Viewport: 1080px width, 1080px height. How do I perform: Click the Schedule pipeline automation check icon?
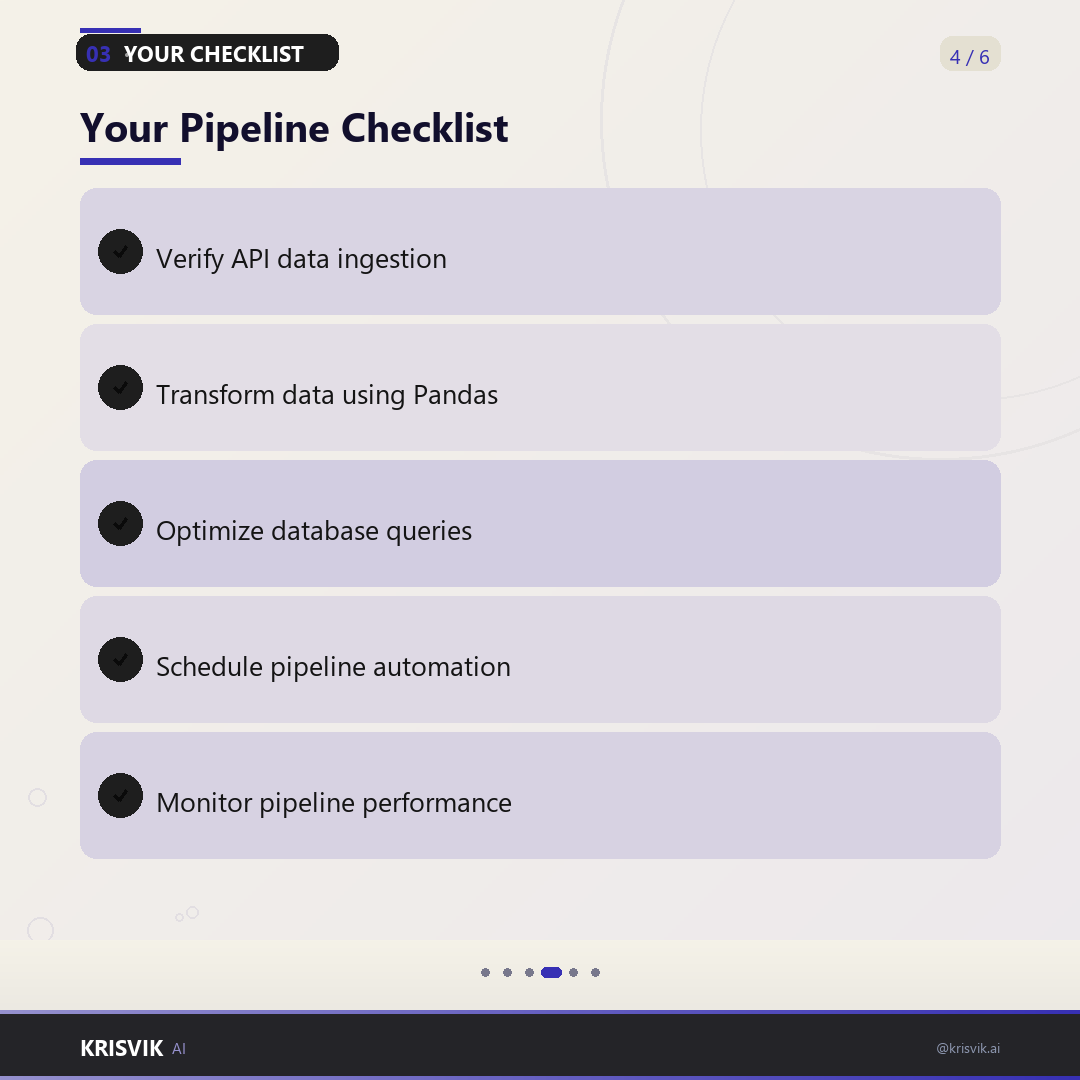(121, 660)
